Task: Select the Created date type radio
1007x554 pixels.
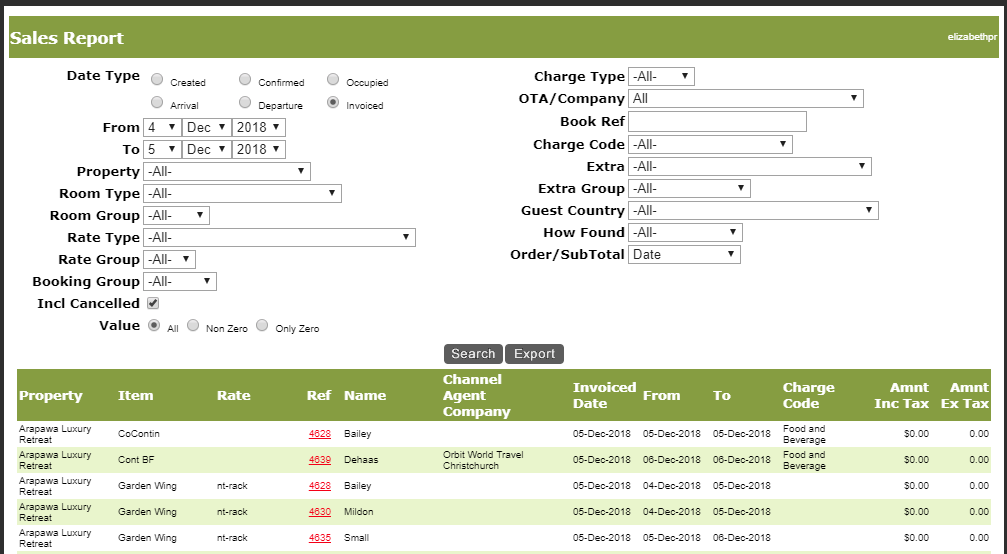Action: 157,80
